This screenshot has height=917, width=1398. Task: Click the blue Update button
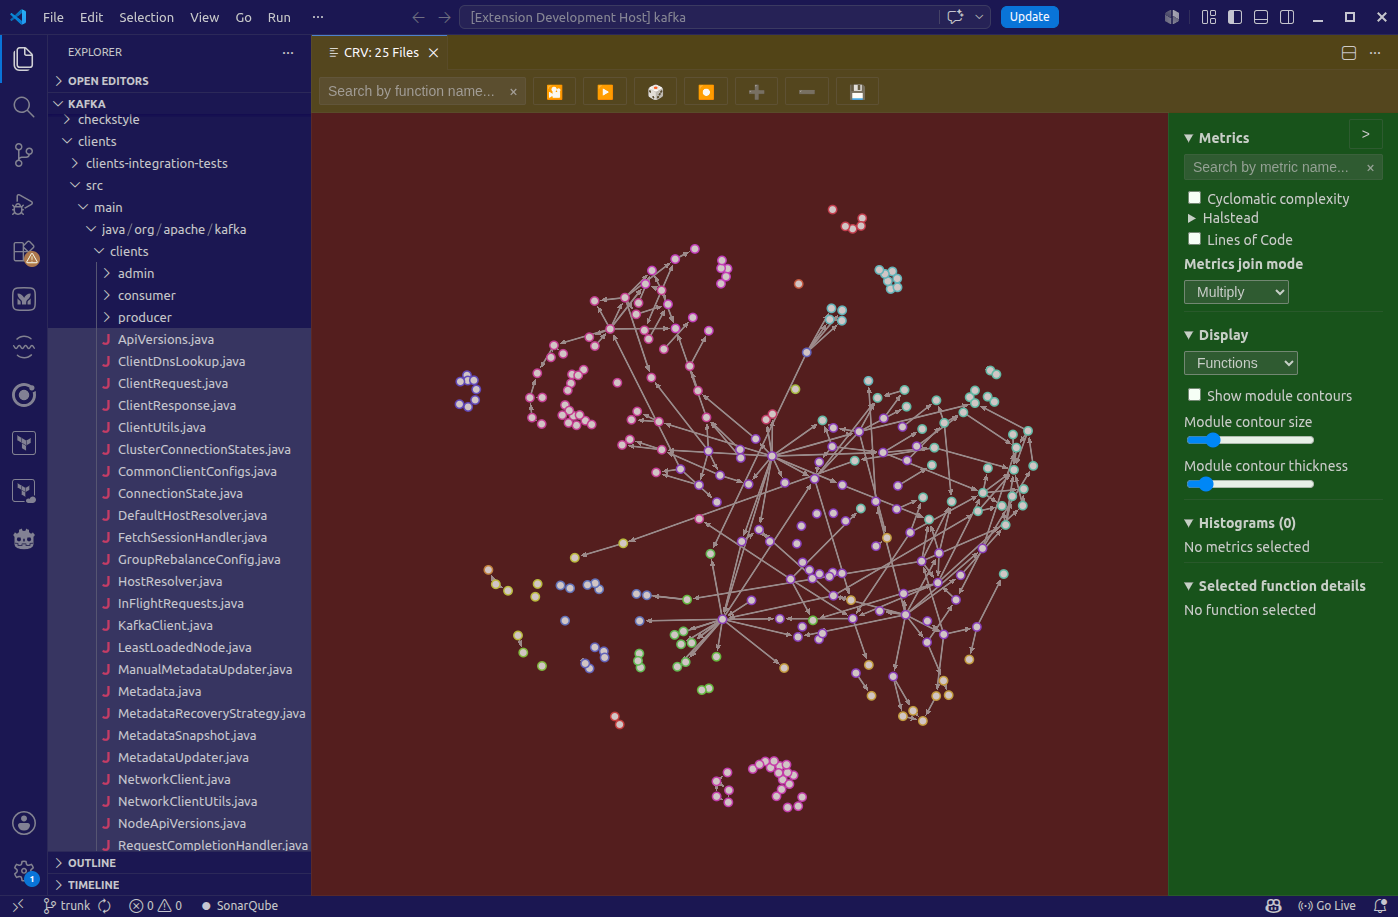[1029, 17]
